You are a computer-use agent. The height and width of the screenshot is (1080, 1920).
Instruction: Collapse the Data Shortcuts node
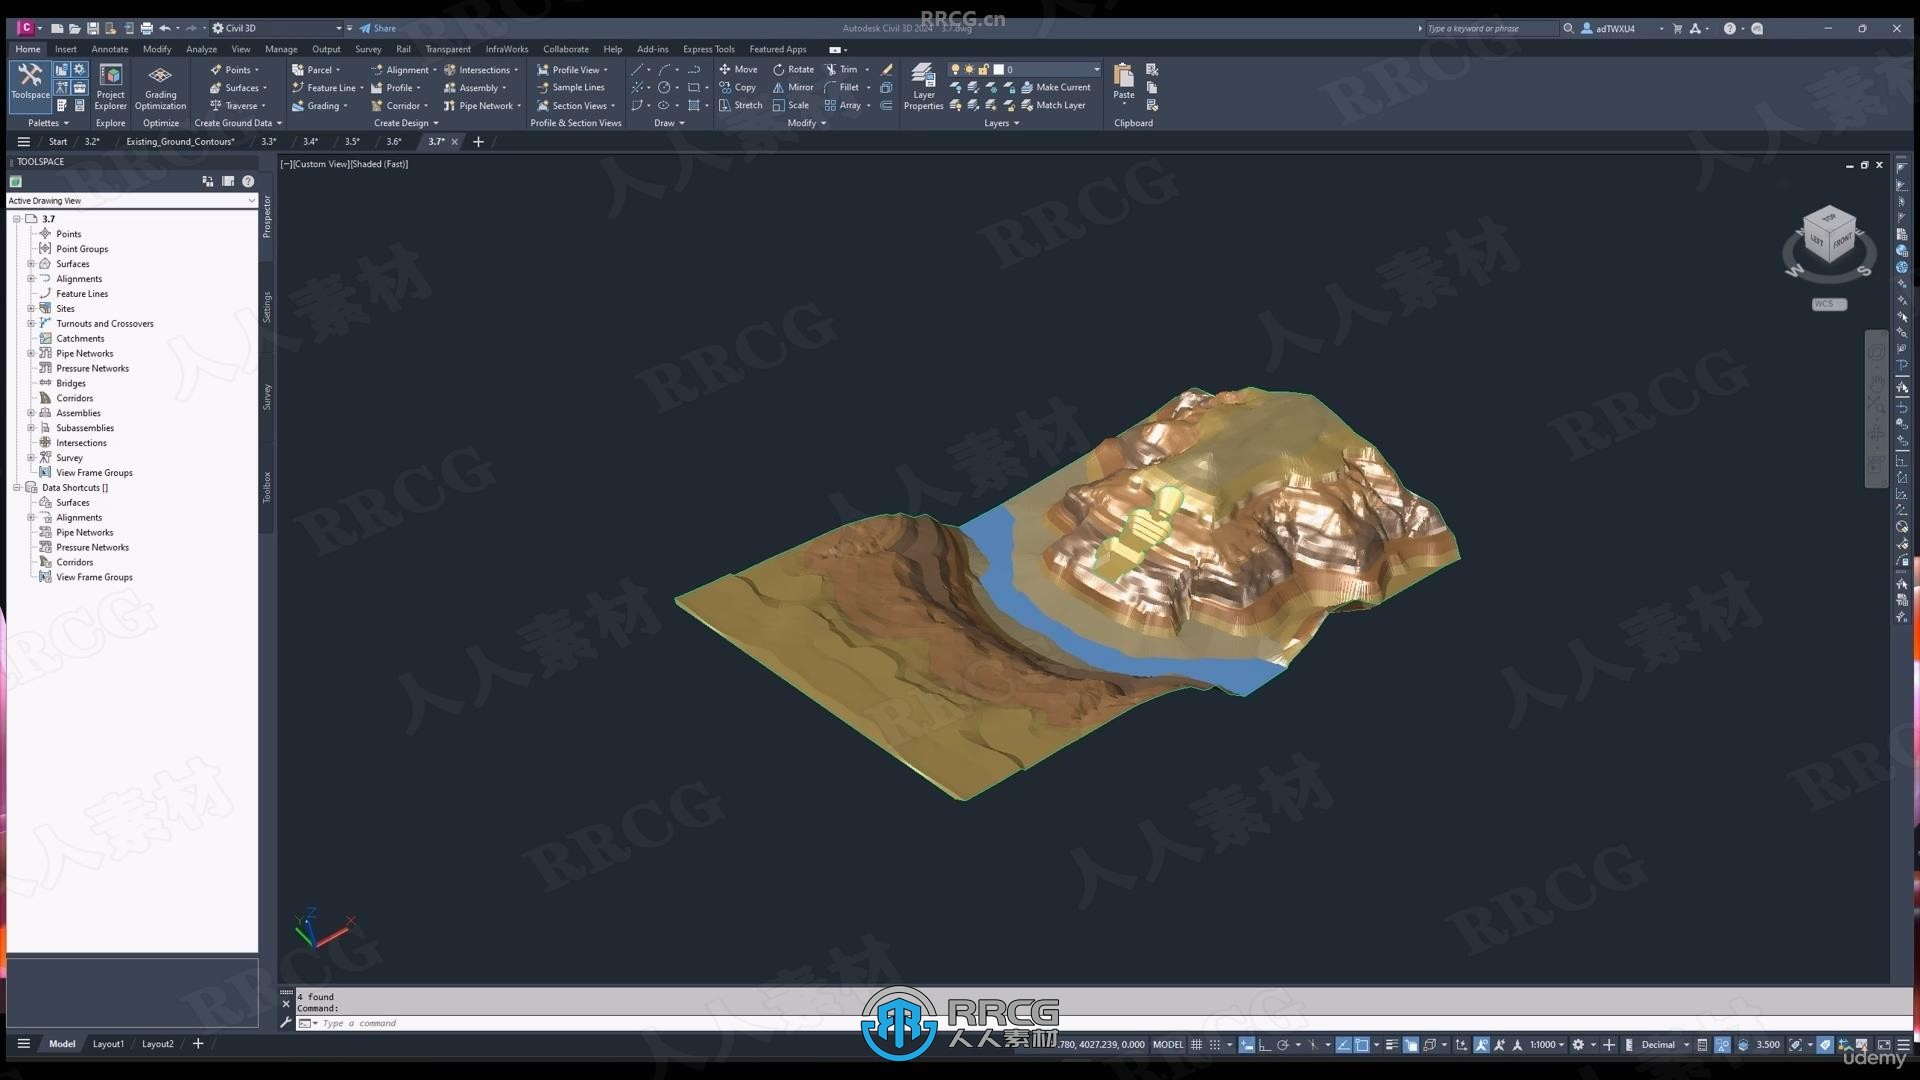[x=17, y=488]
